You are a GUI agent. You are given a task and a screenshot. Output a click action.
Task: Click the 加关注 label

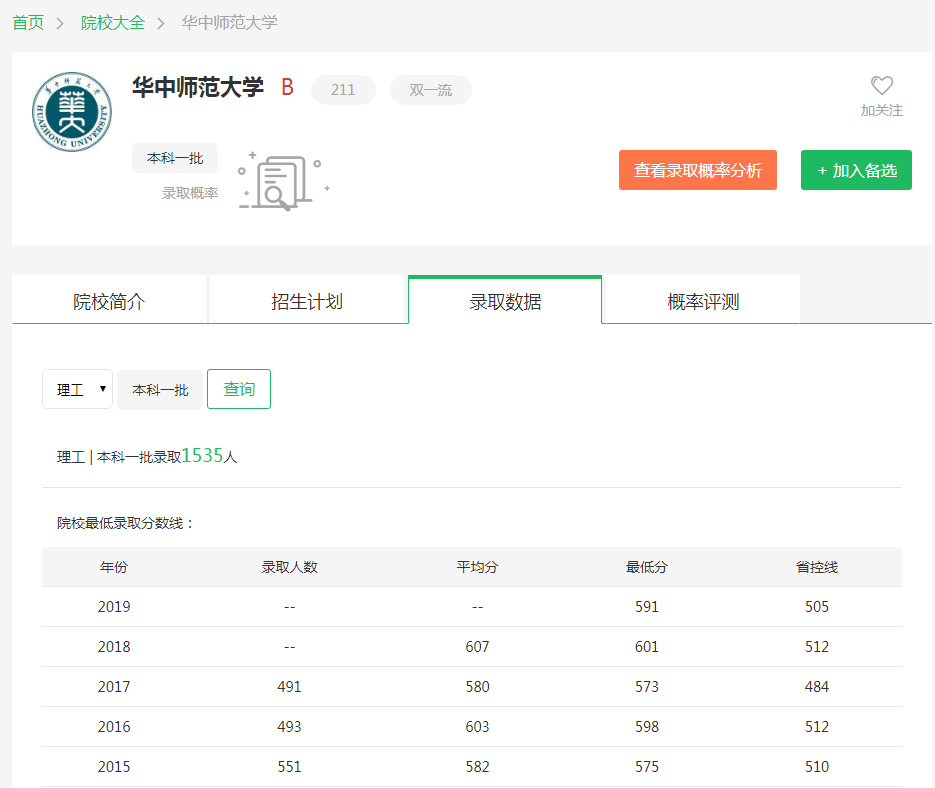click(x=881, y=110)
